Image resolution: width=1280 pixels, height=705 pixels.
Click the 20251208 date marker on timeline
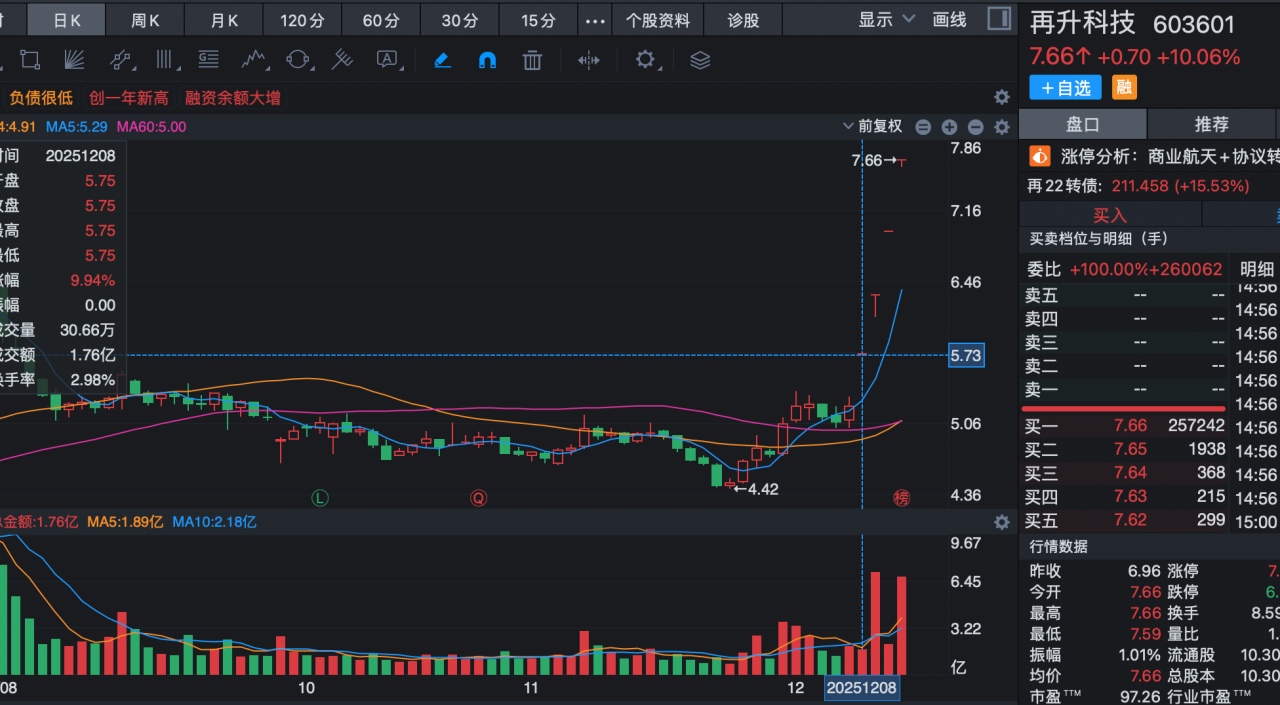tap(861, 688)
